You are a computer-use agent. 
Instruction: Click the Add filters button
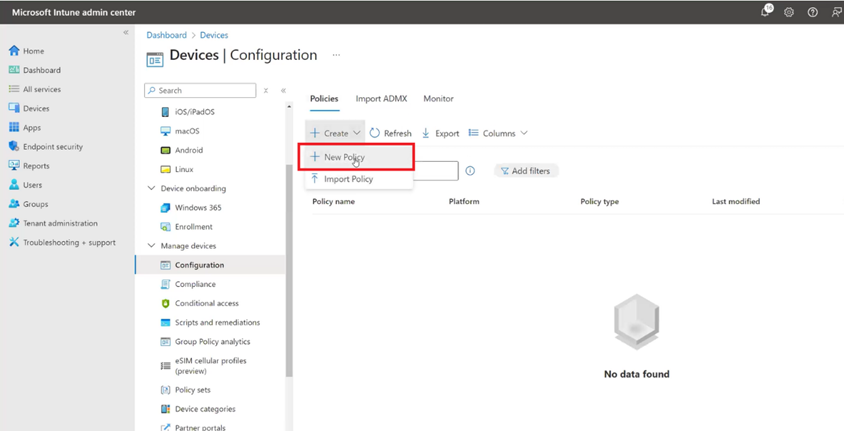(x=526, y=171)
